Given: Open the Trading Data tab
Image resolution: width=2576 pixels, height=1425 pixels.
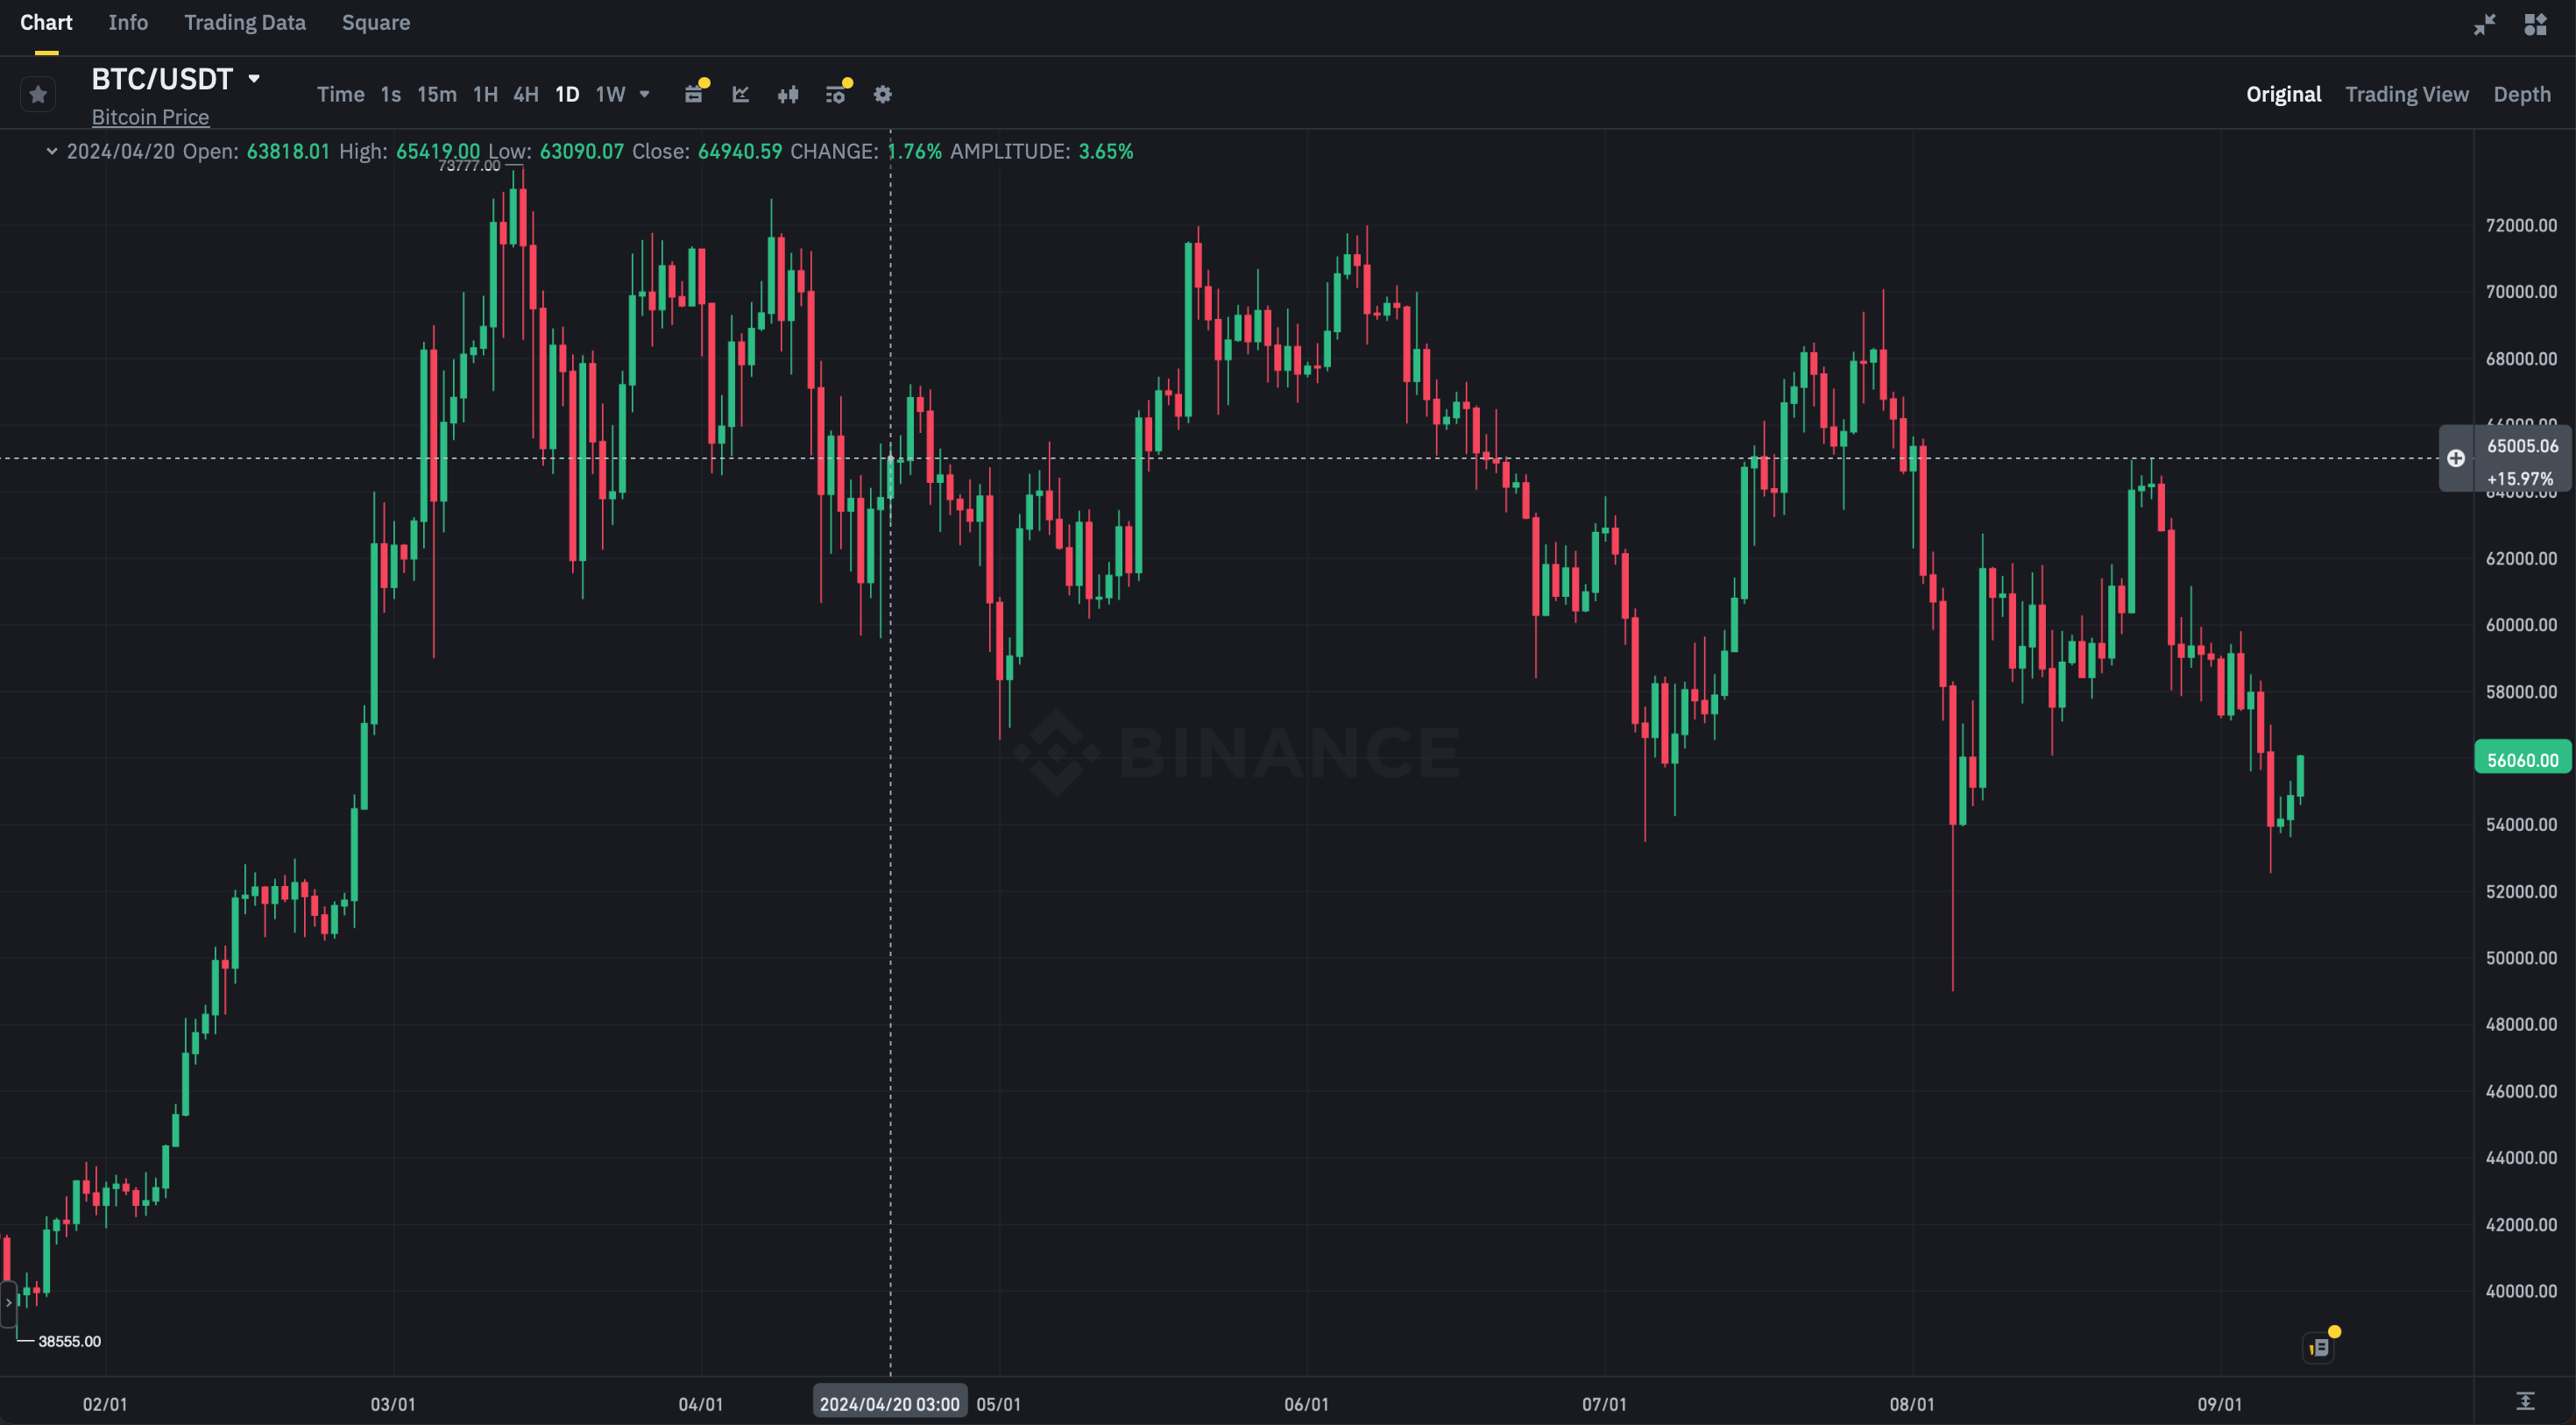Looking at the screenshot, I should 245,22.
